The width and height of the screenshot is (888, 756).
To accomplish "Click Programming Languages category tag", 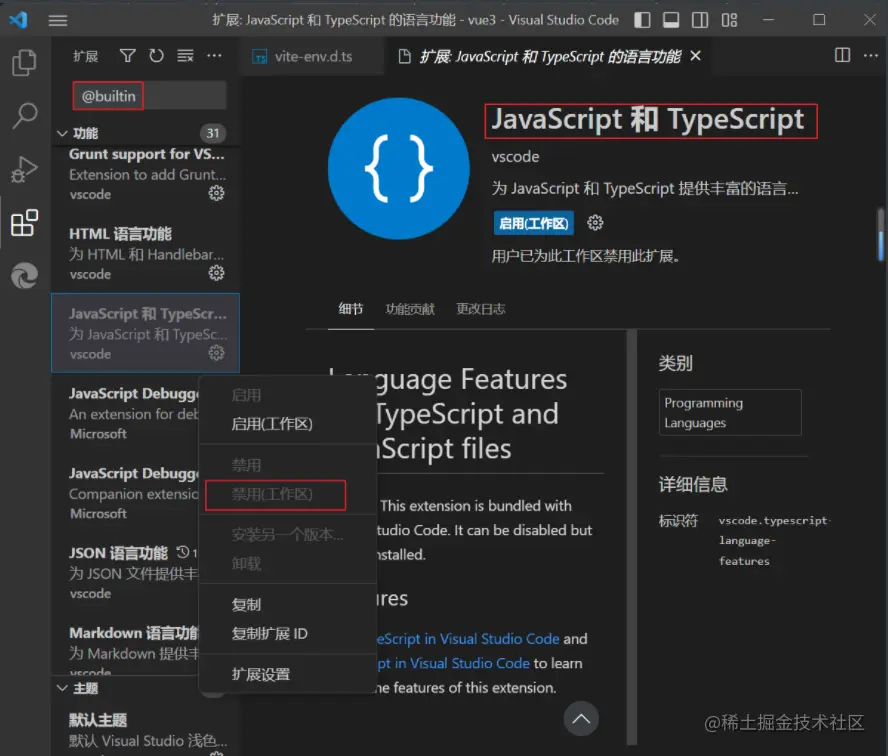I will coord(730,412).
